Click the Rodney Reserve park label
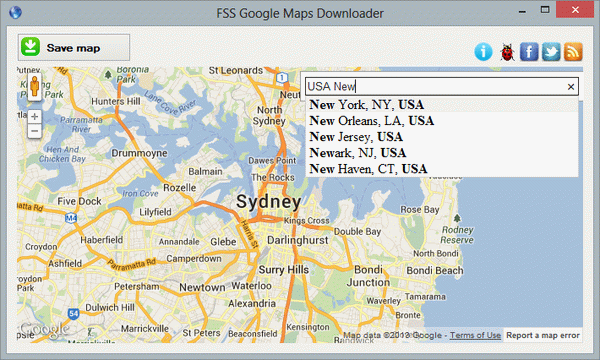The width and height of the screenshot is (600, 360). point(457,235)
